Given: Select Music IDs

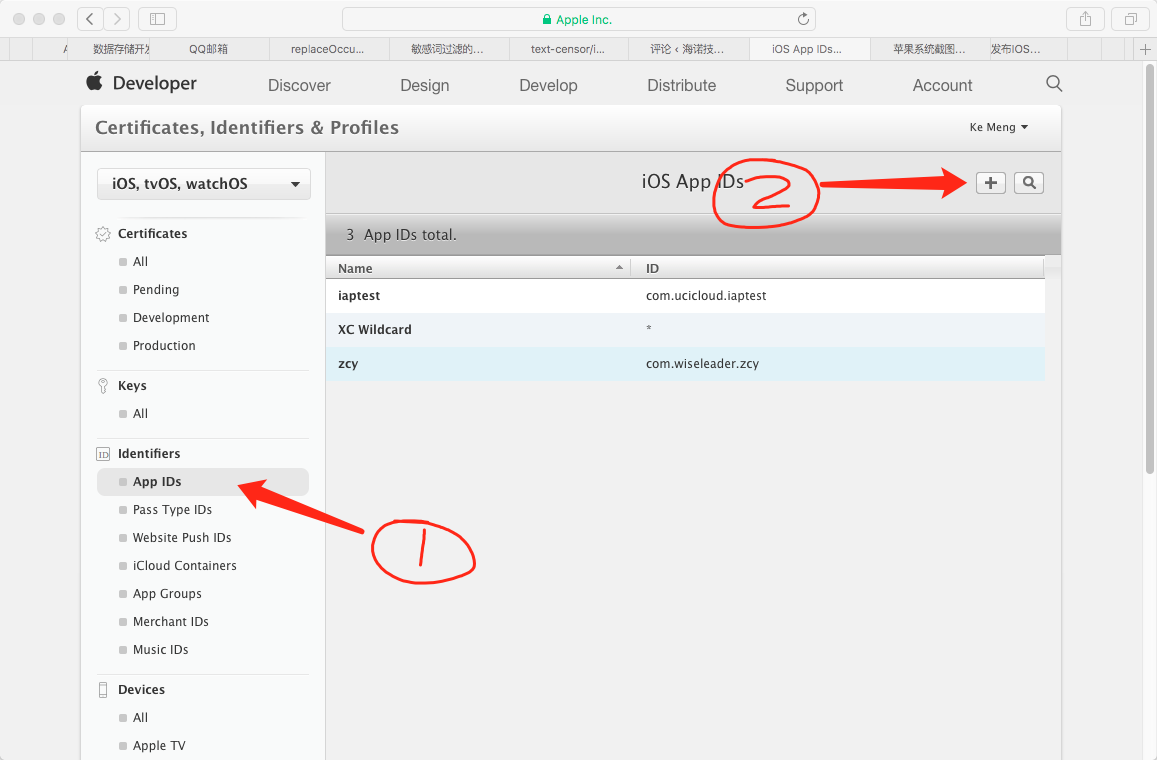Looking at the screenshot, I should coord(160,650).
